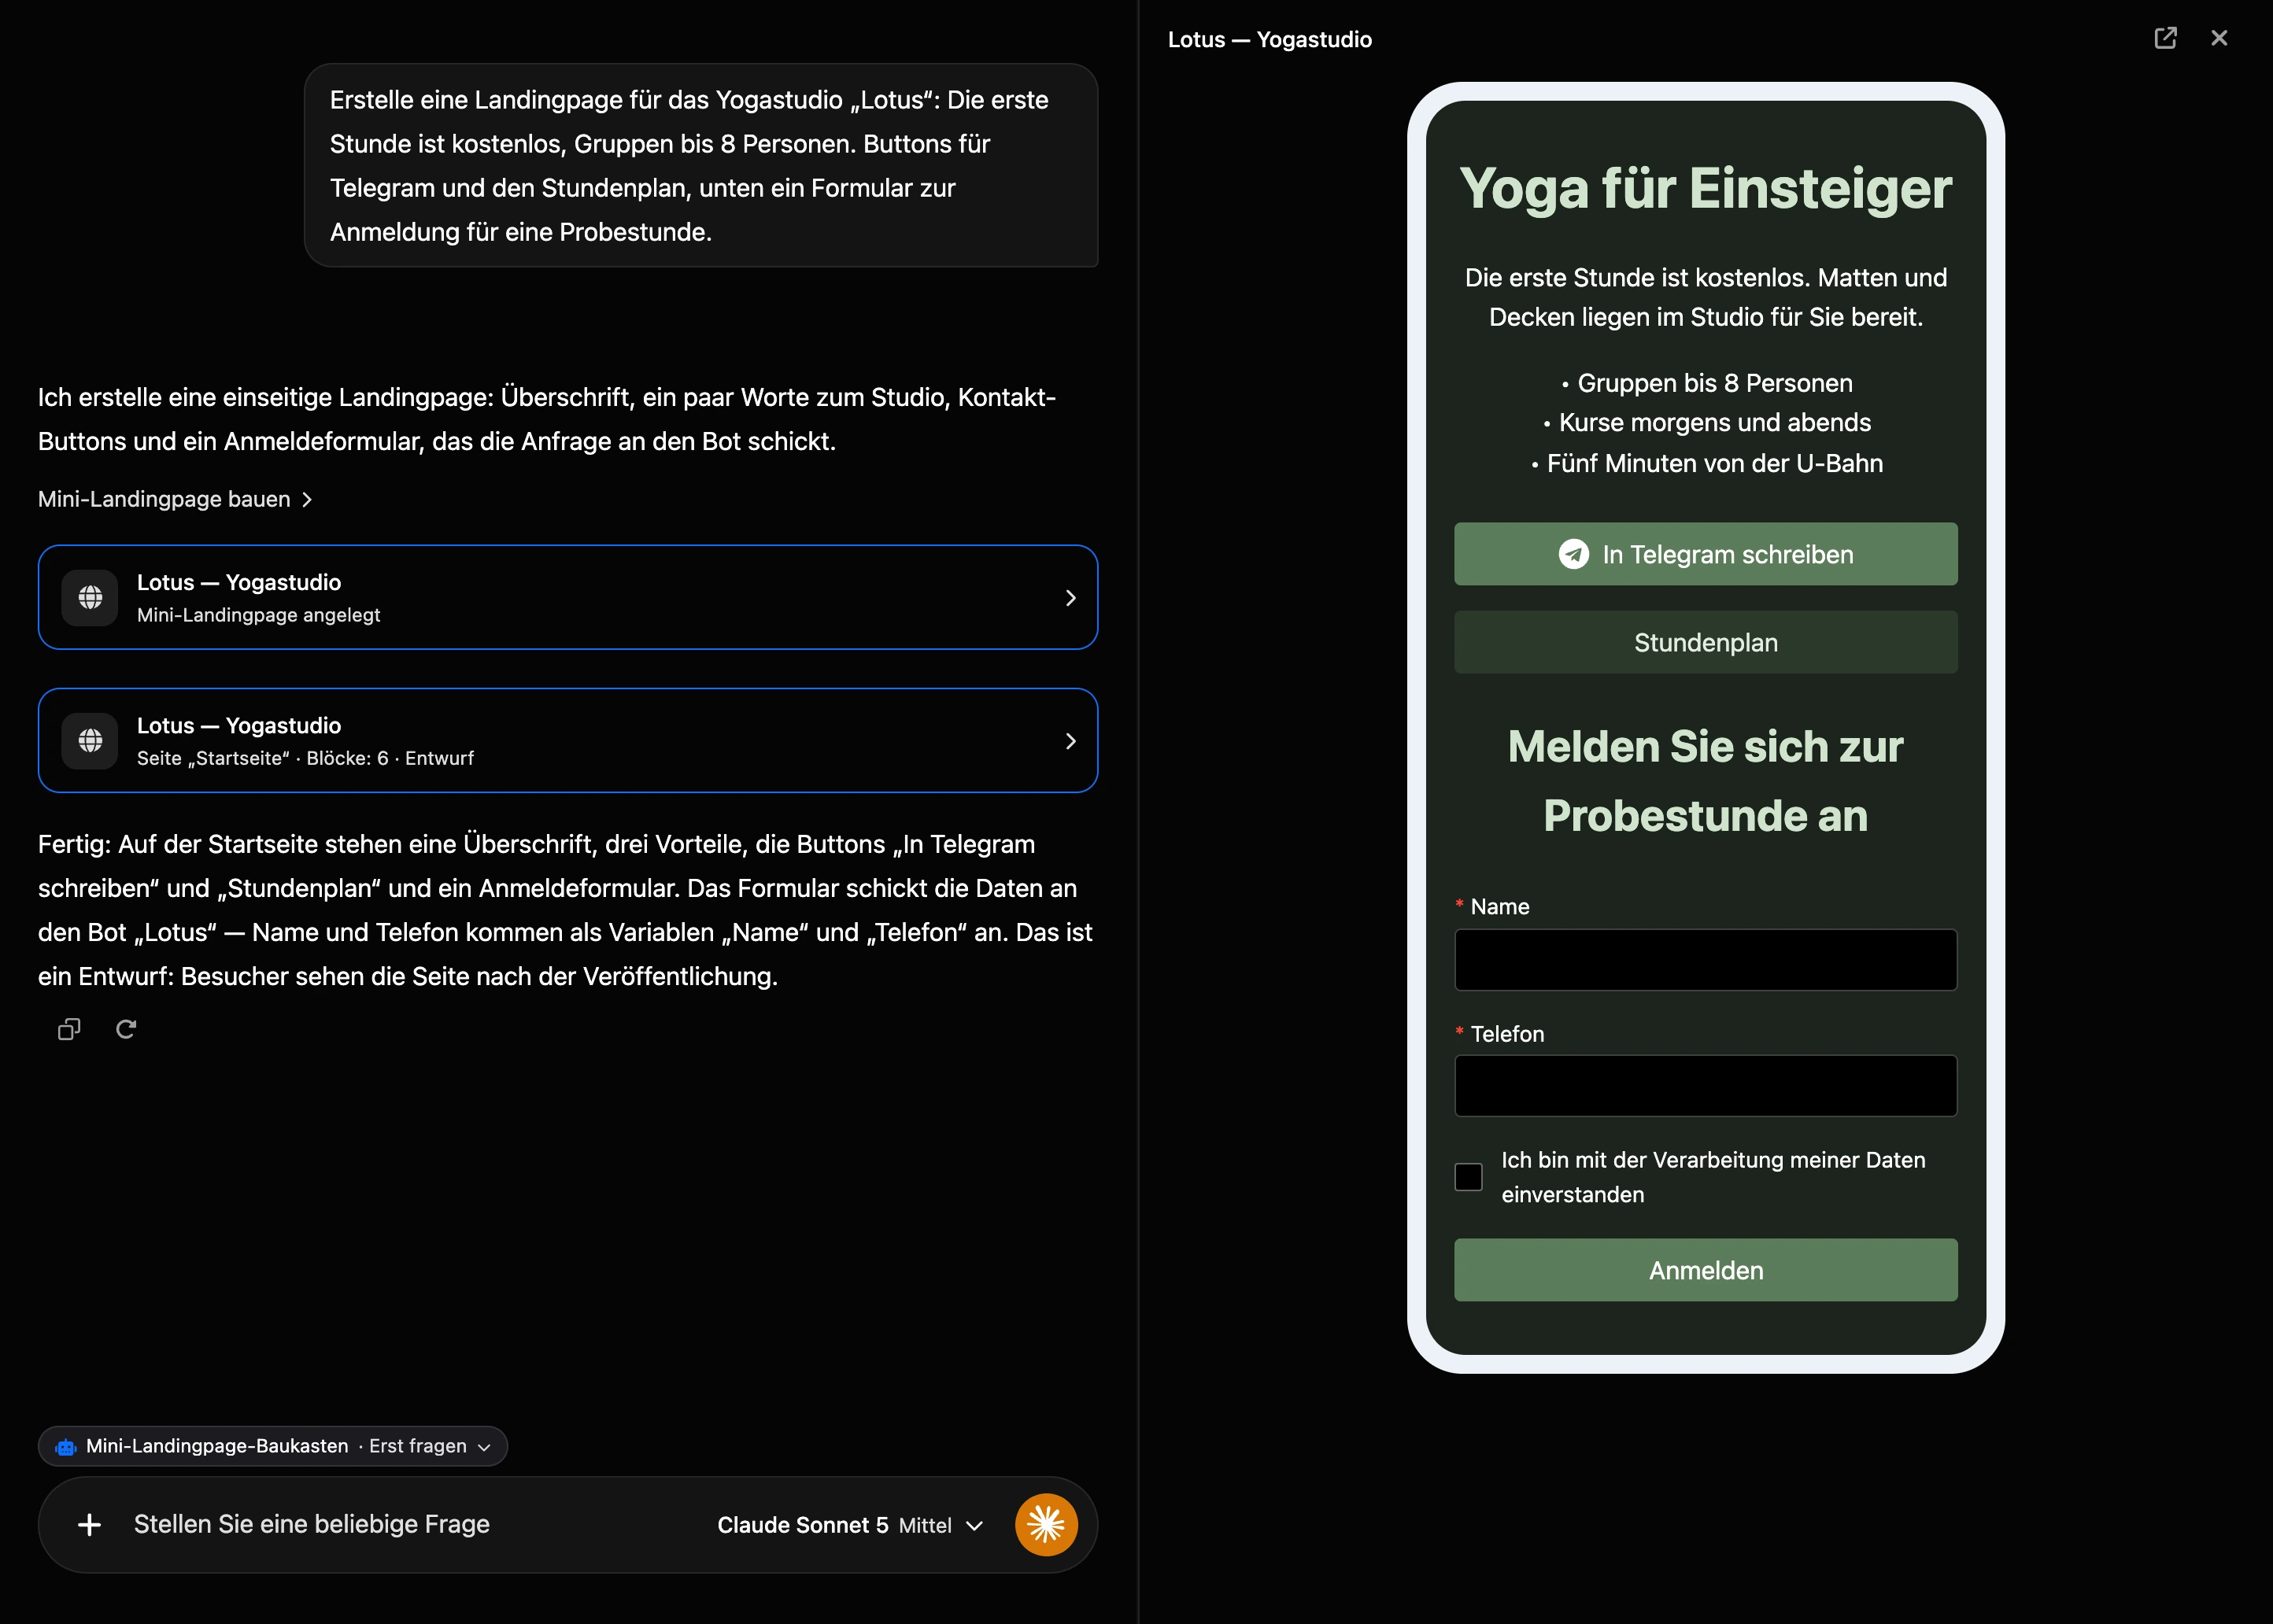Tick the data processing consent checkbox
Viewport: 2273px width, 1624px height.
(x=1468, y=1177)
